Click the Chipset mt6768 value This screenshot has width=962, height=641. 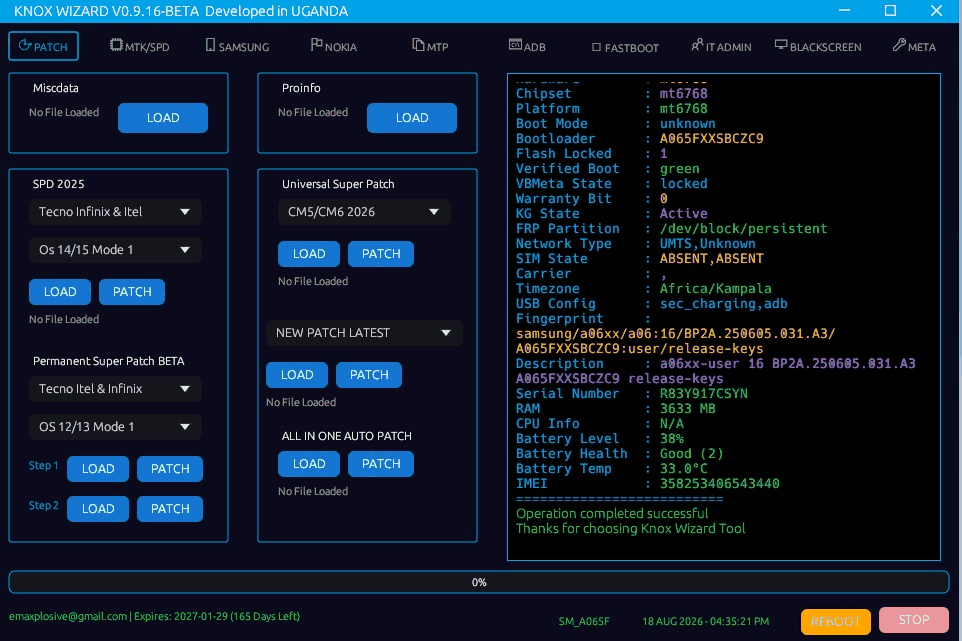click(683, 94)
